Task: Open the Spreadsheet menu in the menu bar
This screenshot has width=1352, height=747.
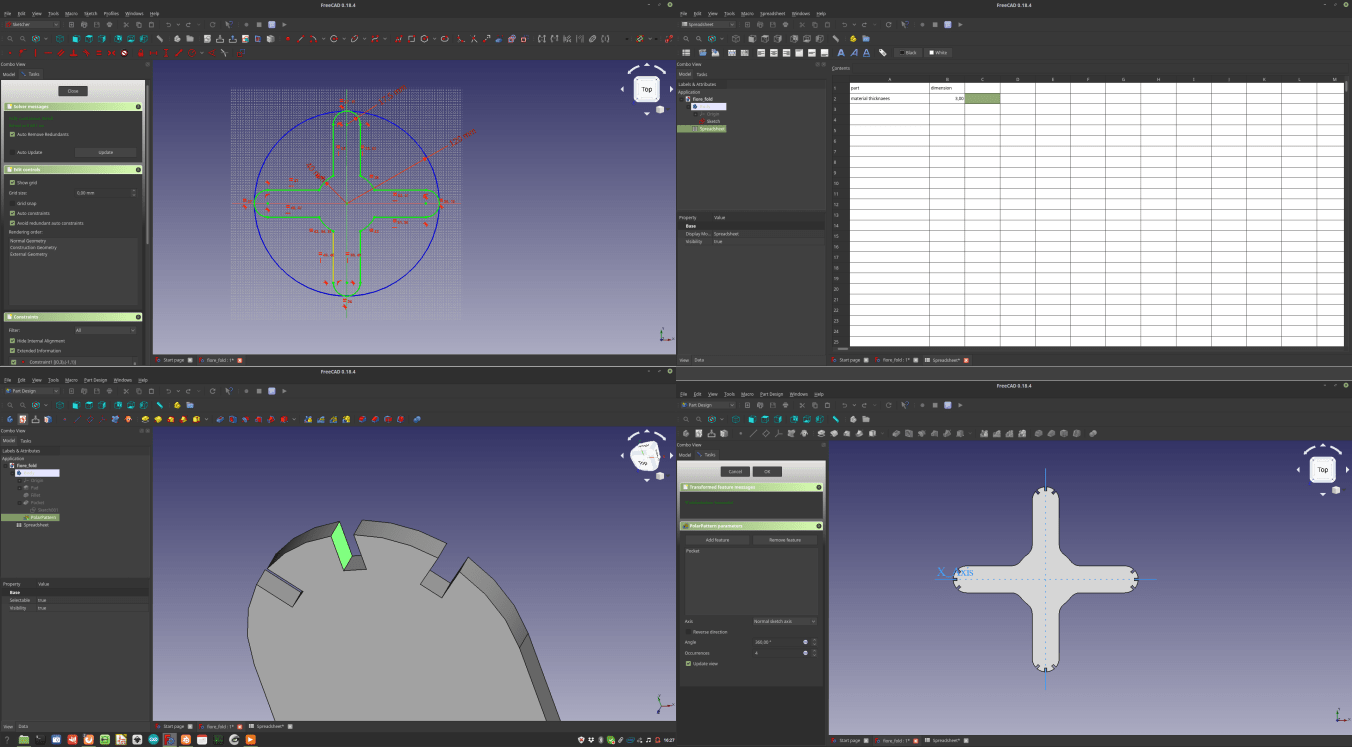Action: pos(773,13)
